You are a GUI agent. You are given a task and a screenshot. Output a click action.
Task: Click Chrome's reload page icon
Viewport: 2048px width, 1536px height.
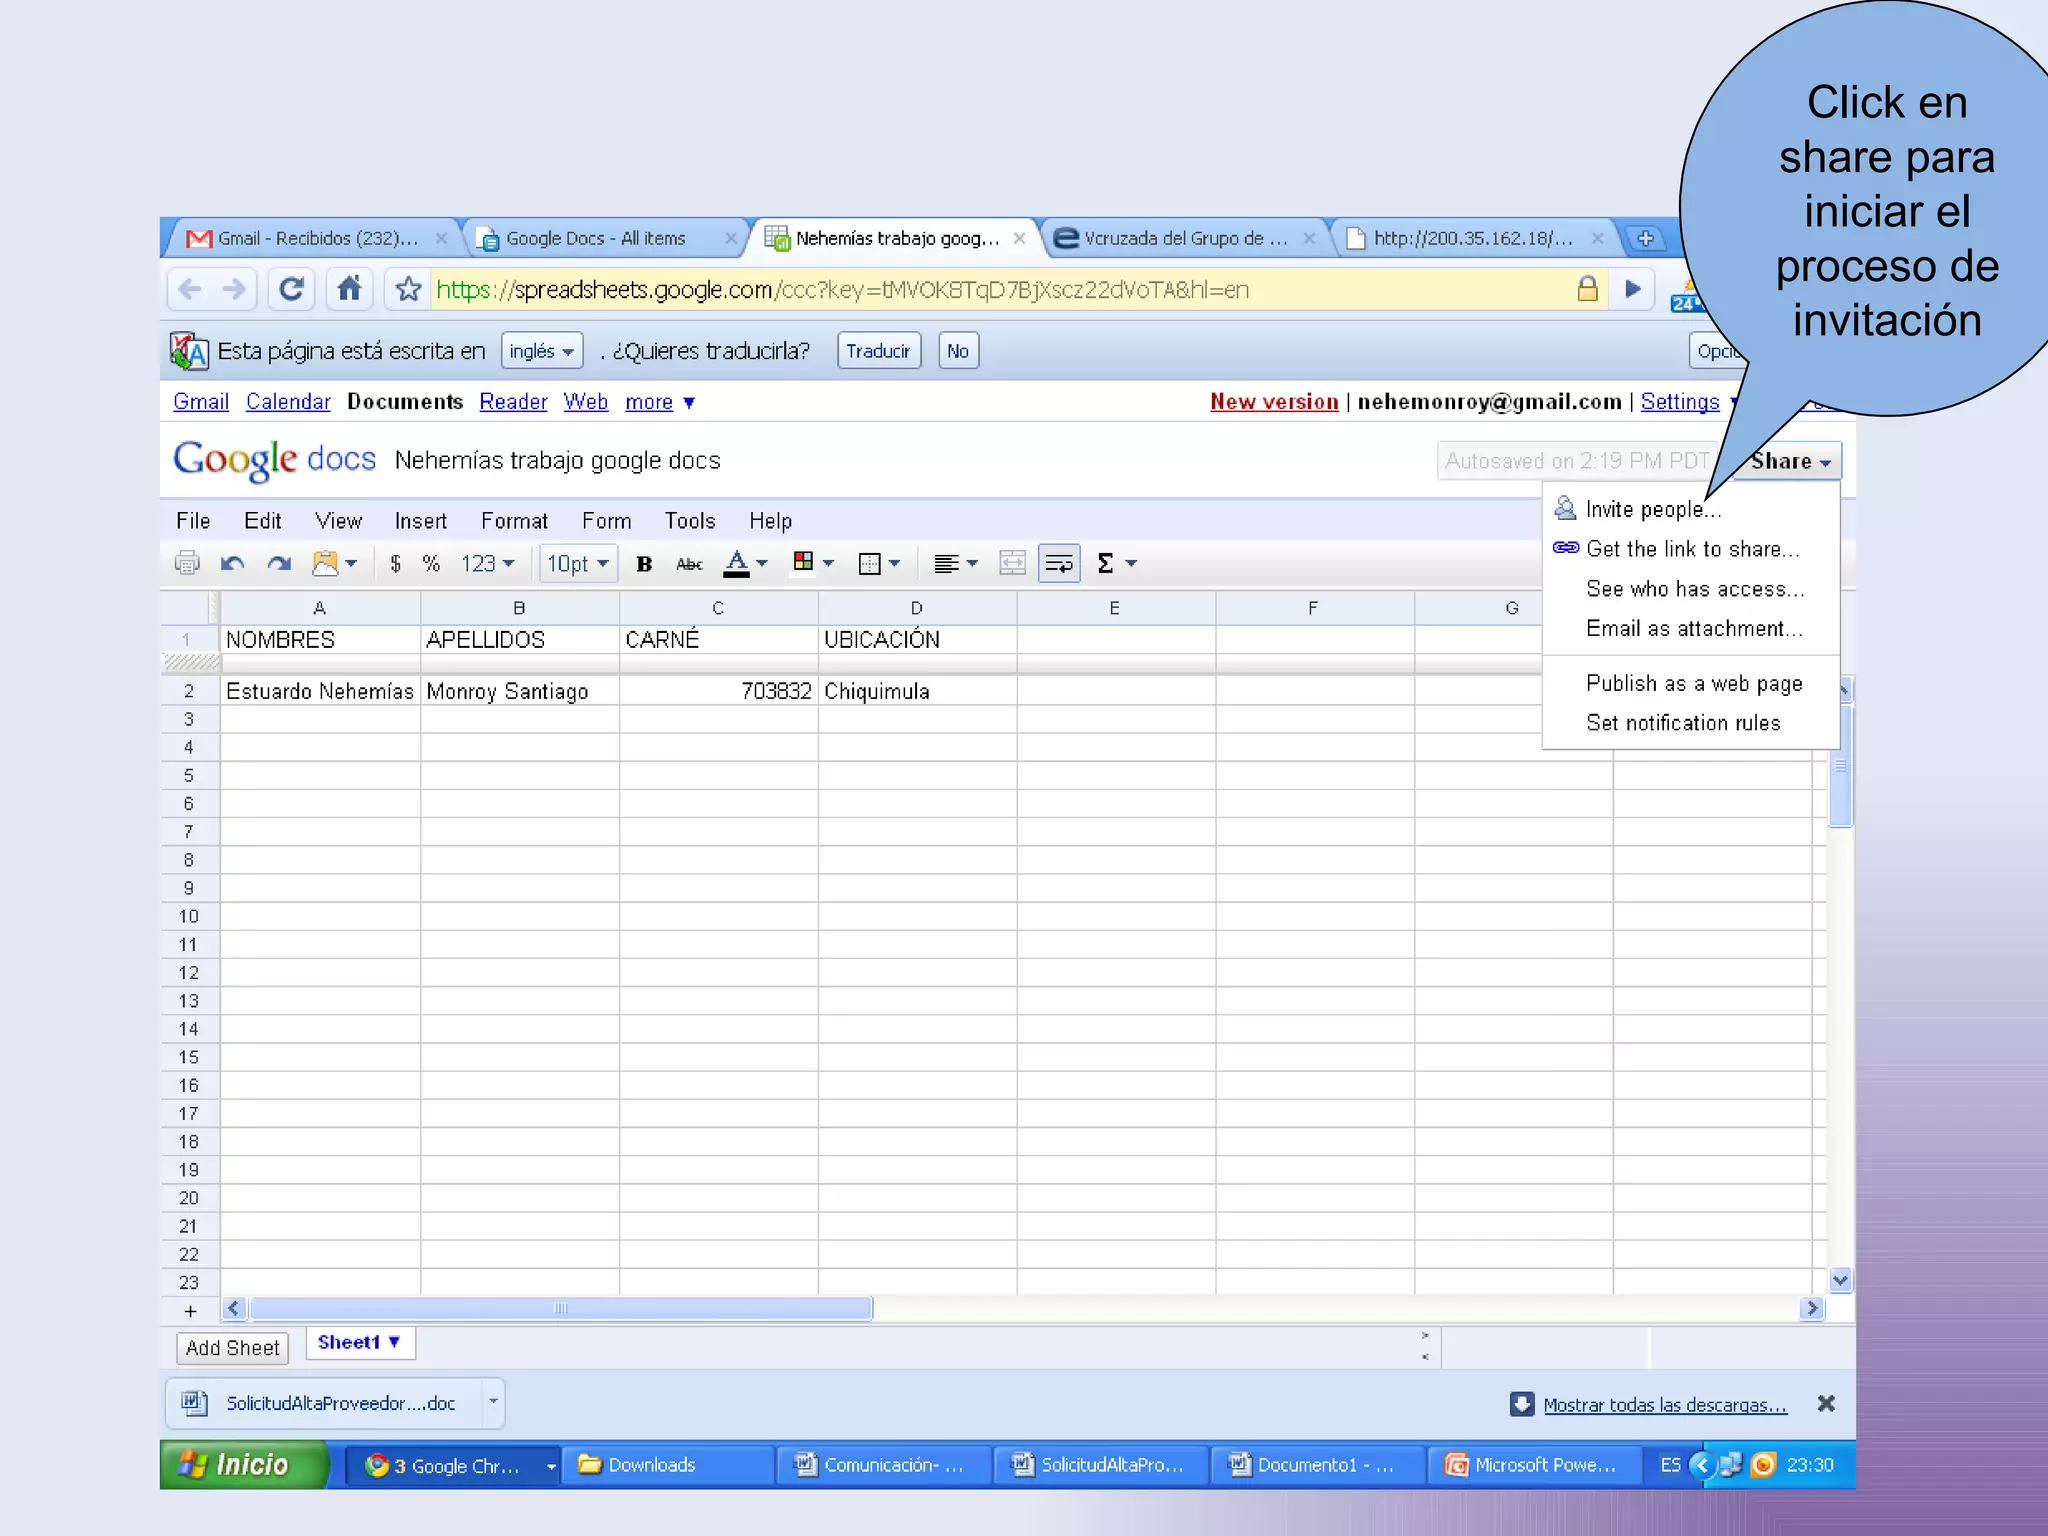[291, 290]
